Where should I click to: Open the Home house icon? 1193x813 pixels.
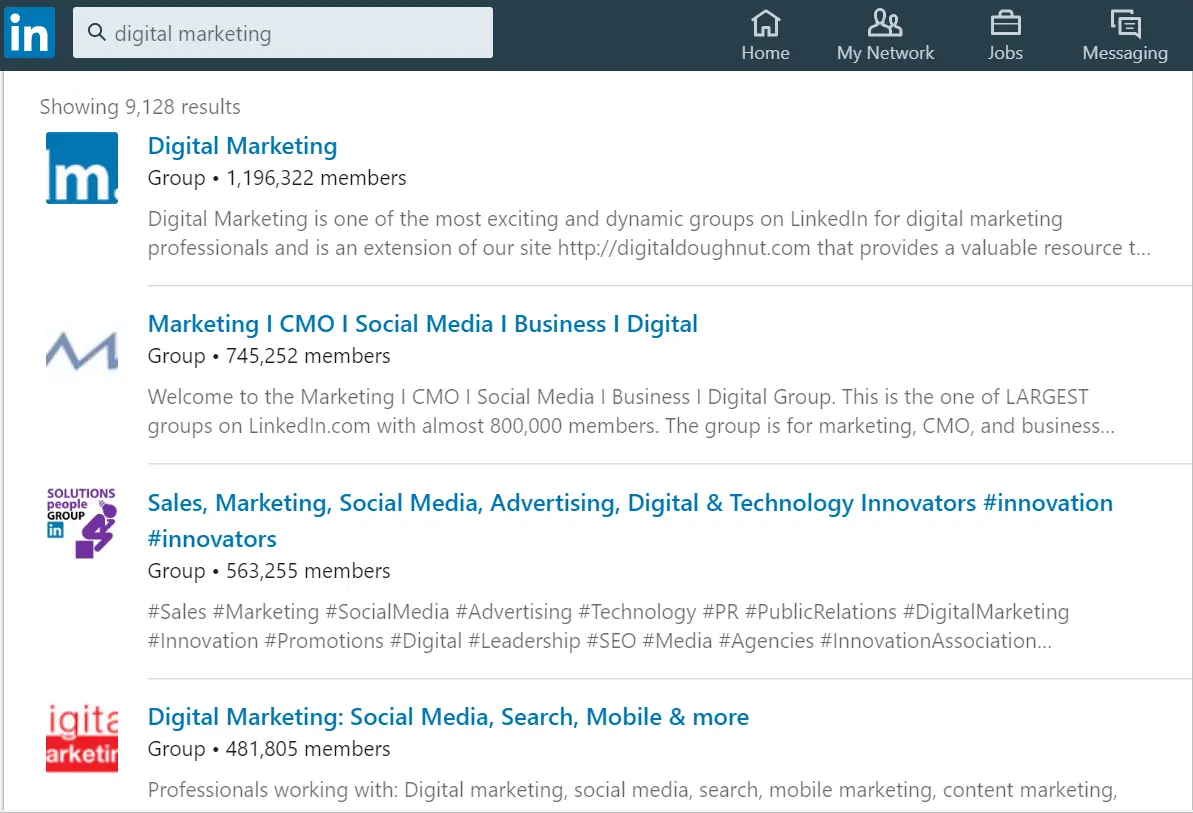(765, 23)
